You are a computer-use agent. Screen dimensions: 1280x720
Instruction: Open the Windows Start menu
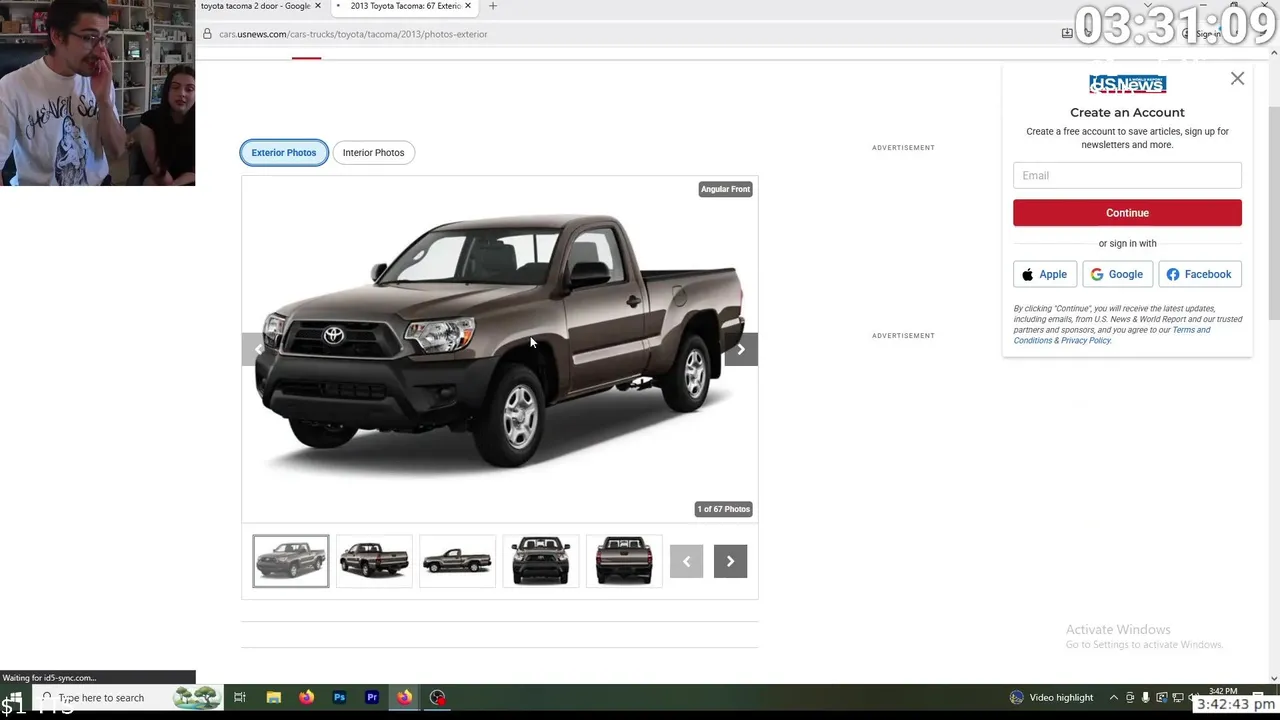point(13,698)
